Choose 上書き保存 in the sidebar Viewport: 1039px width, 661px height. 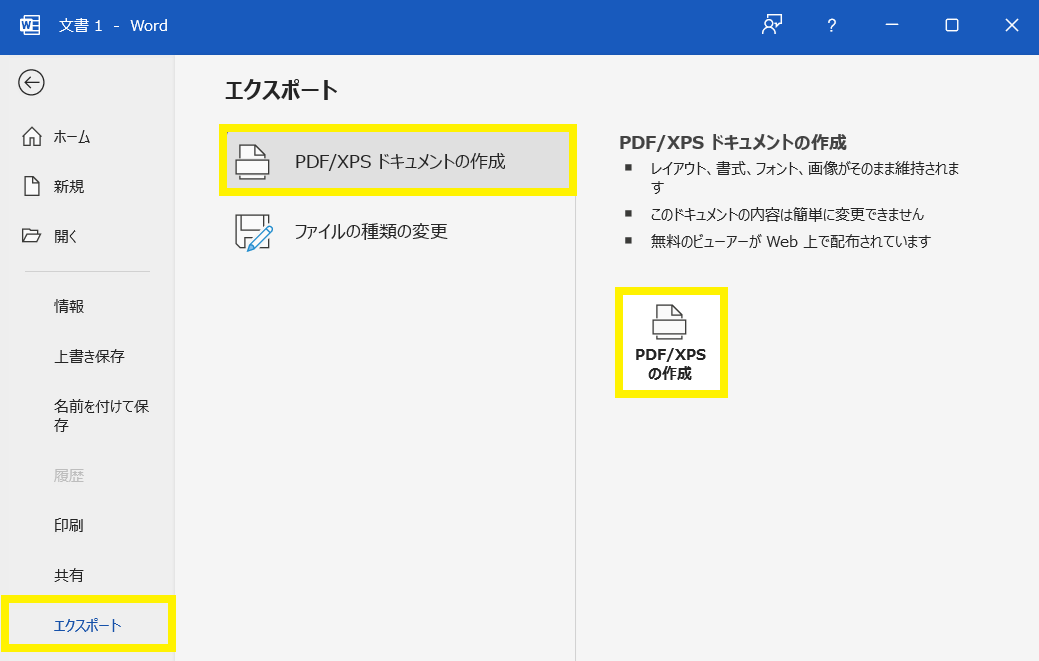point(89,356)
